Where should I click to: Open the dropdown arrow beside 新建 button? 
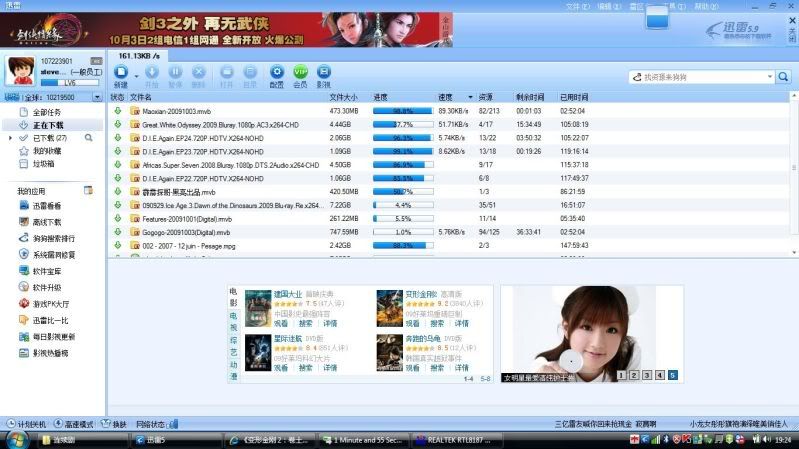(x=135, y=72)
